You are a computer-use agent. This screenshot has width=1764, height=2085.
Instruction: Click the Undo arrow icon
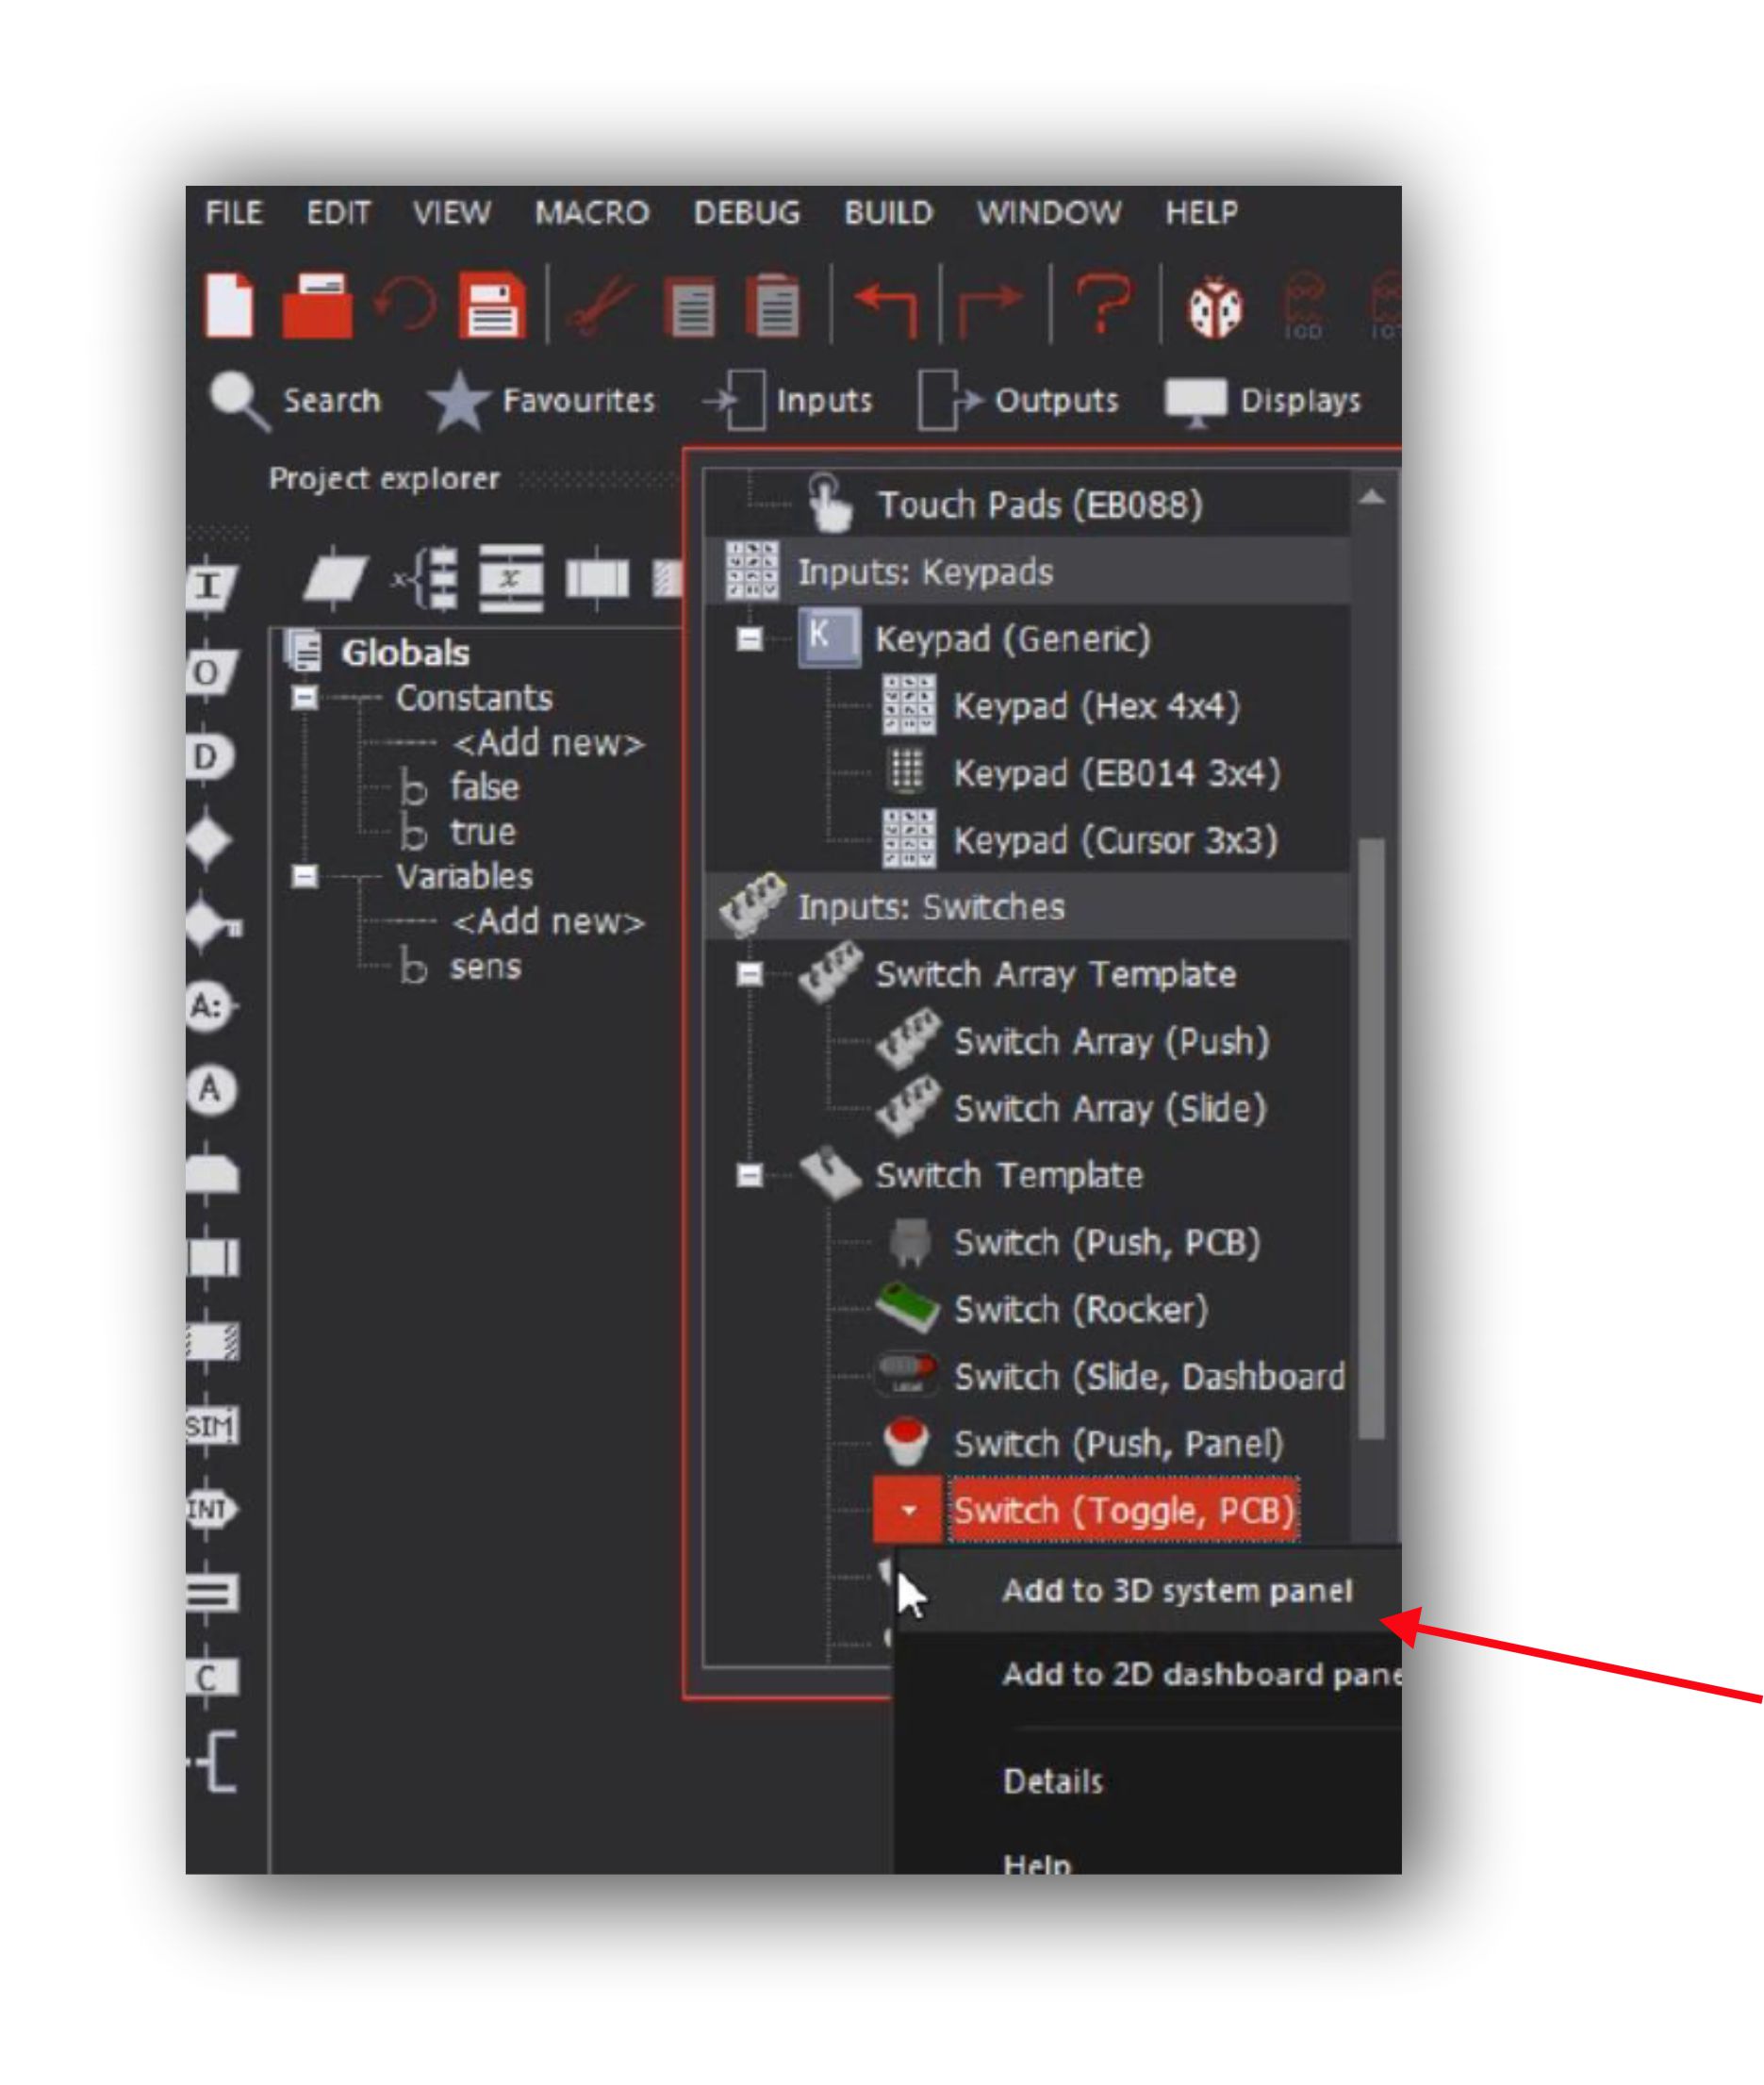pyautogui.click(x=884, y=307)
